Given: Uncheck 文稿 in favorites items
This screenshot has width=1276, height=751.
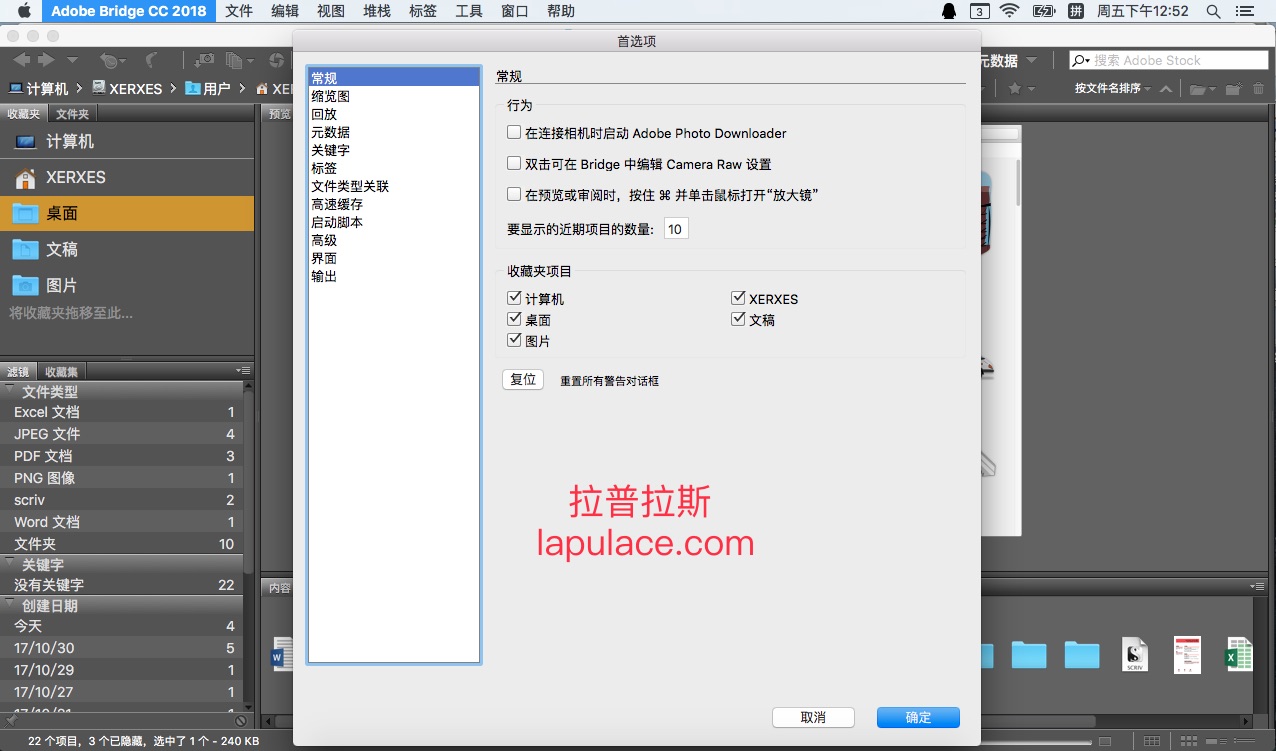Looking at the screenshot, I should 738,319.
